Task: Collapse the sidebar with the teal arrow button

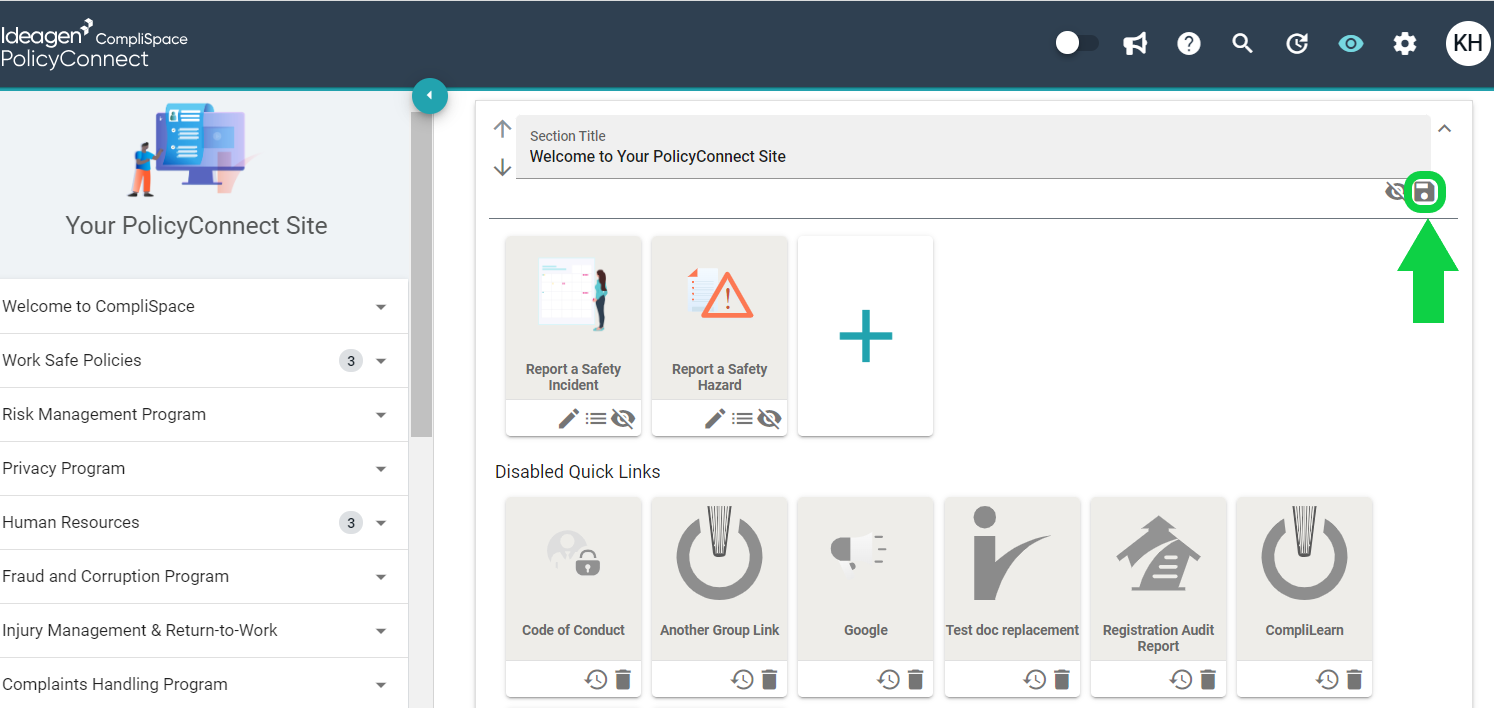Action: coord(430,95)
